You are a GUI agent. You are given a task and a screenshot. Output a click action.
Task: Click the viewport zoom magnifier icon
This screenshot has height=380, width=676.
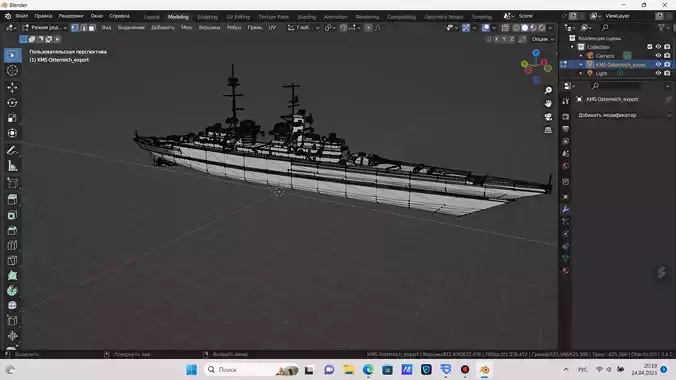click(x=548, y=90)
